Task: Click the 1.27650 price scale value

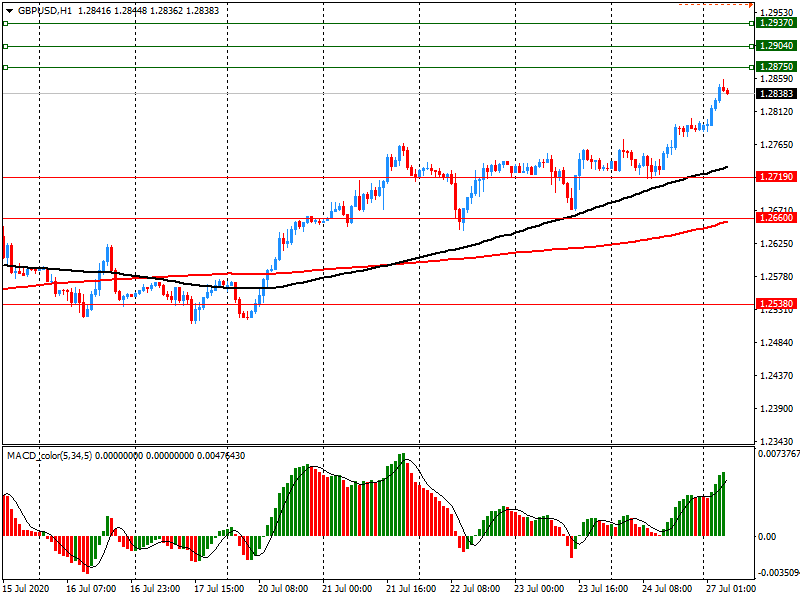Action: [777, 145]
